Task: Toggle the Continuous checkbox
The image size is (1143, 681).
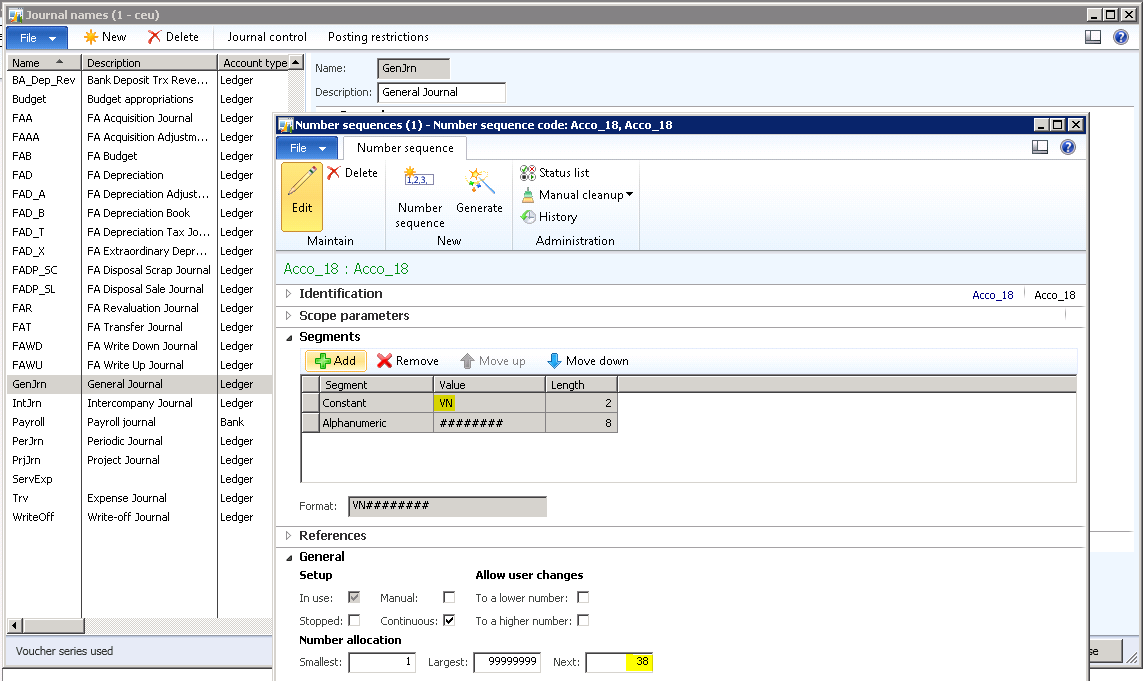Action: [x=449, y=621]
